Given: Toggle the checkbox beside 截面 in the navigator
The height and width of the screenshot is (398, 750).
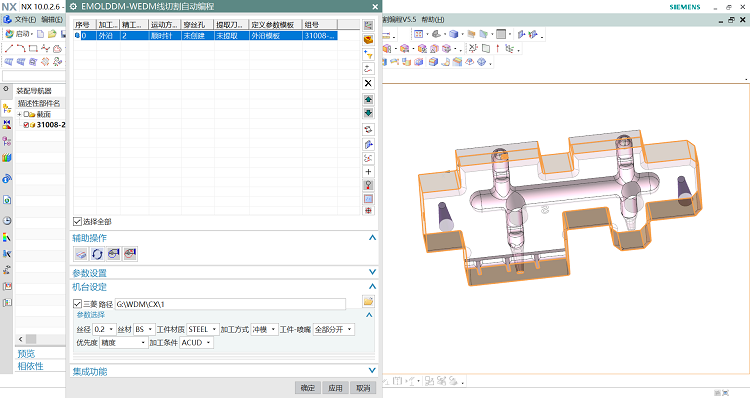Looking at the screenshot, I should pos(26,114).
